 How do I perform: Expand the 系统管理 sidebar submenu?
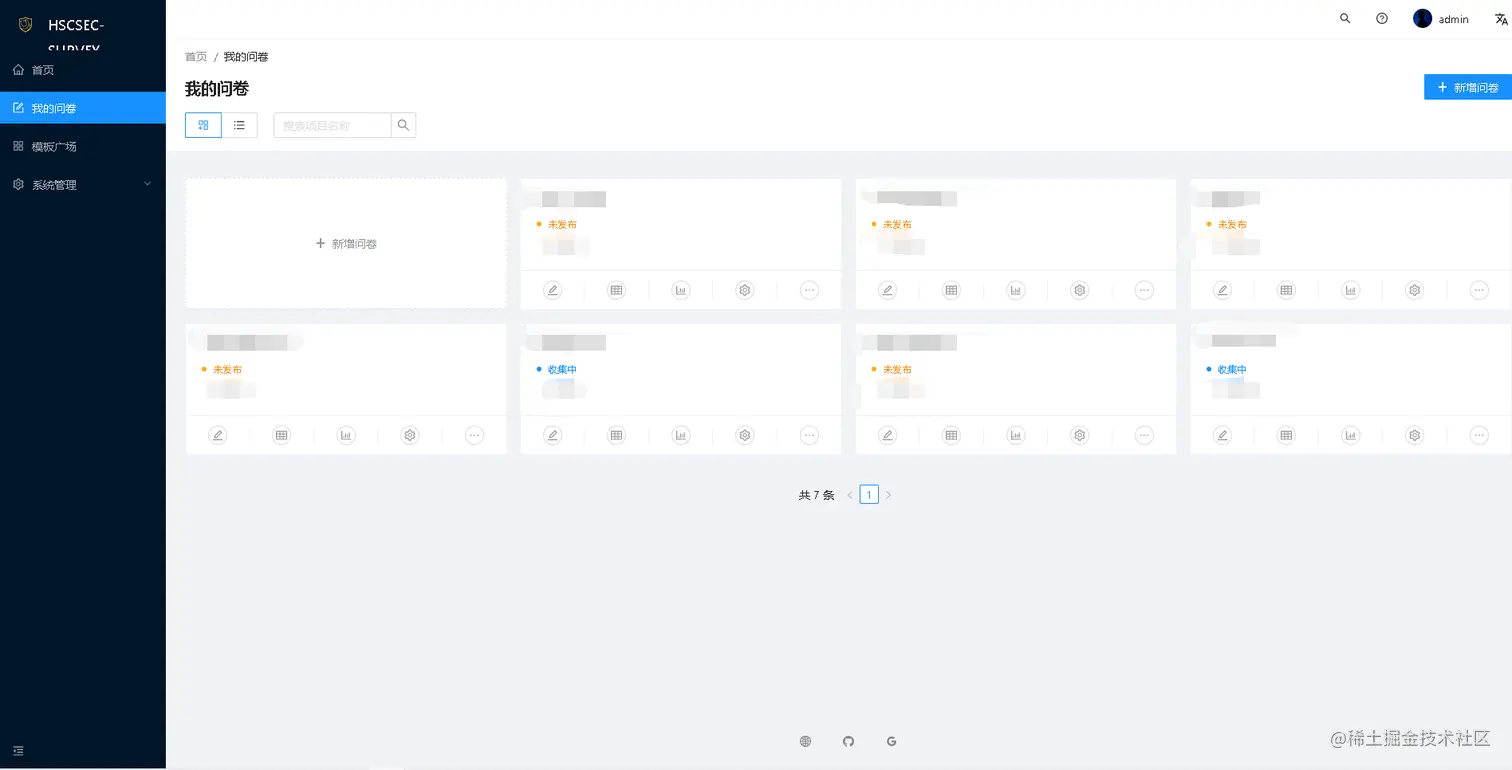[83, 185]
